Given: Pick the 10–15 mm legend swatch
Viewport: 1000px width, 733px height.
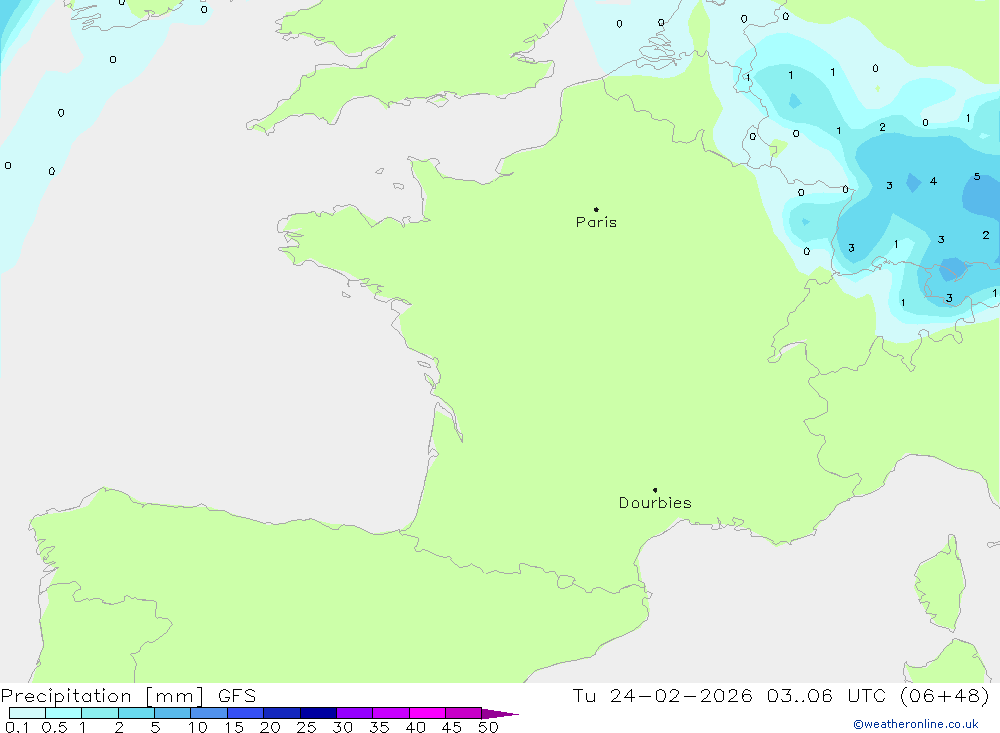Looking at the screenshot, I should point(209,713).
